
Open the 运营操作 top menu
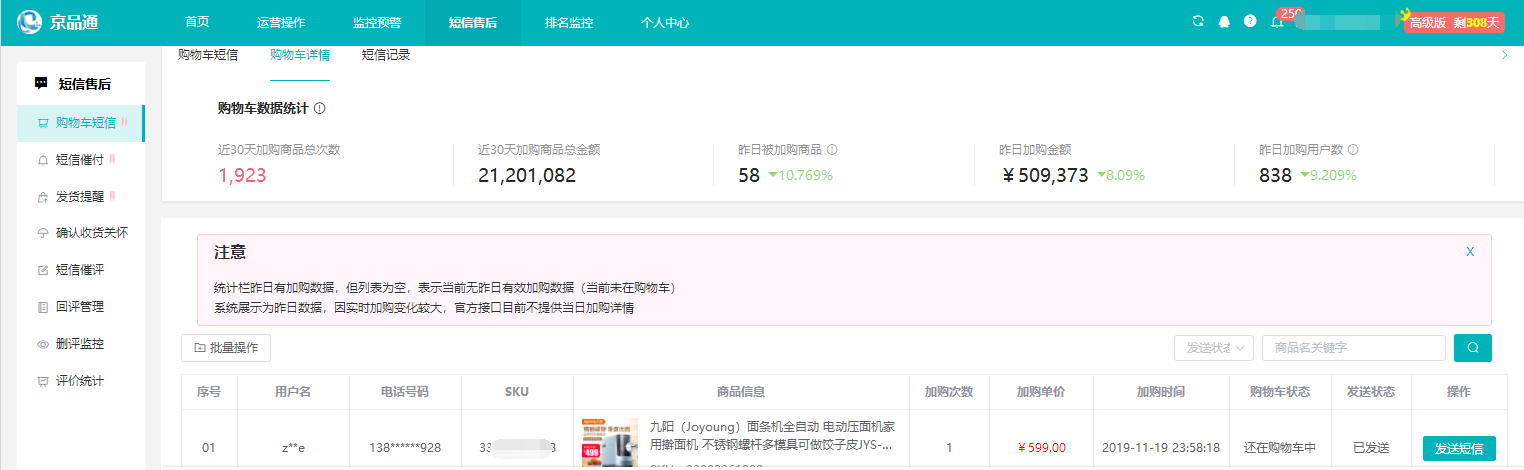(x=281, y=22)
